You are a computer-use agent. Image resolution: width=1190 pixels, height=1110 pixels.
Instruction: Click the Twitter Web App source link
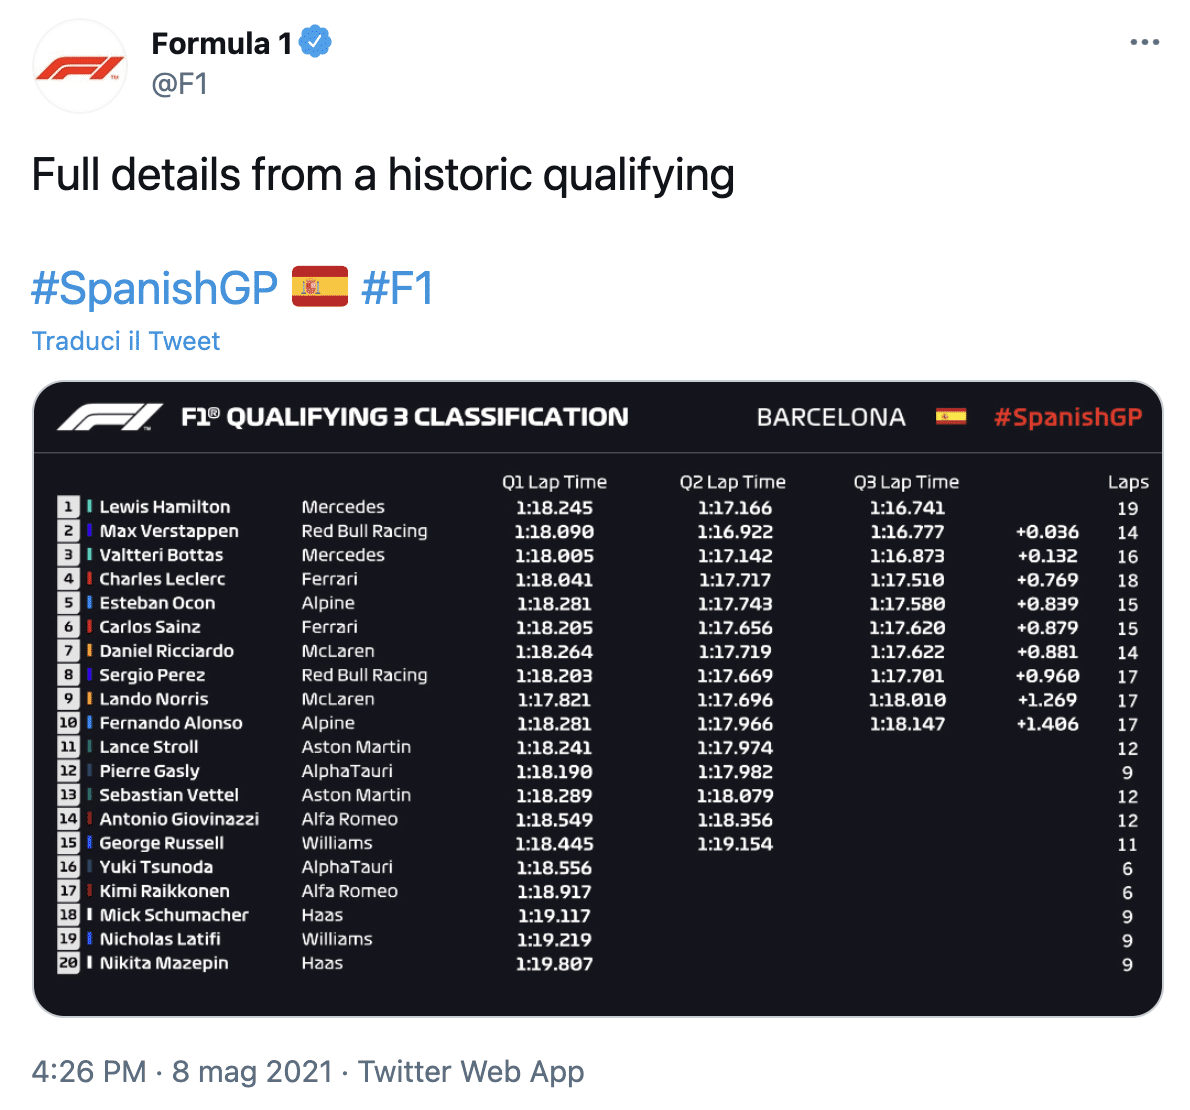point(471,1071)
